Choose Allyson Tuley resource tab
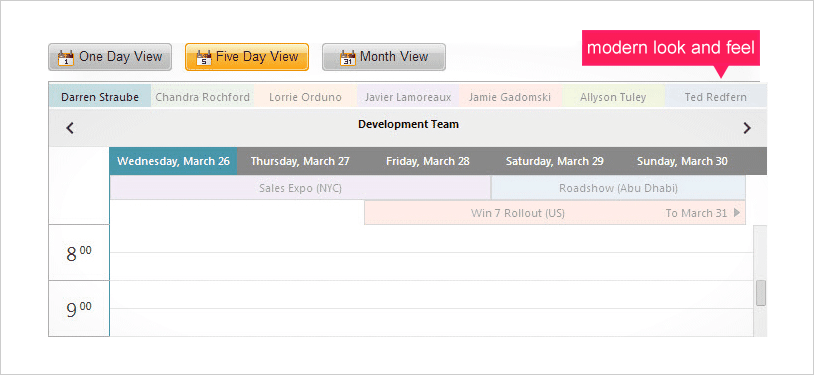814x375 pixels. [x=613, y=97]
